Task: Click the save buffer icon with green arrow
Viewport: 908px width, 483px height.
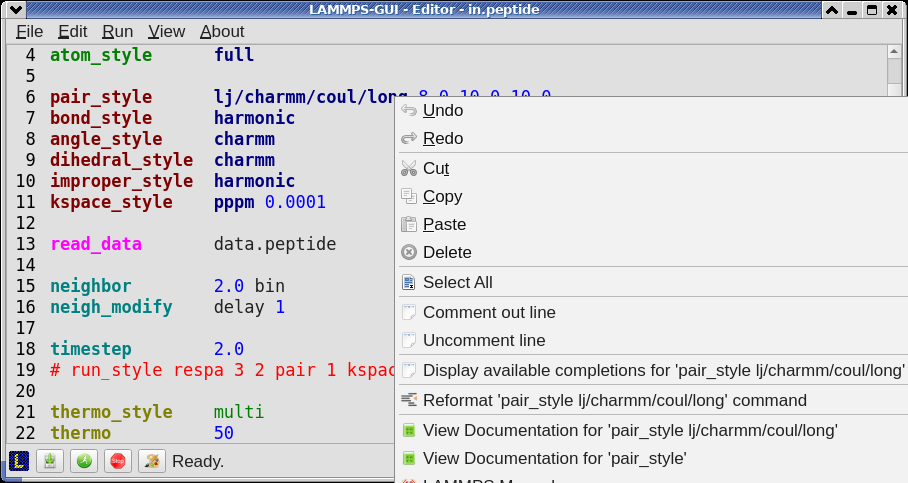Action: pos(50,461)
